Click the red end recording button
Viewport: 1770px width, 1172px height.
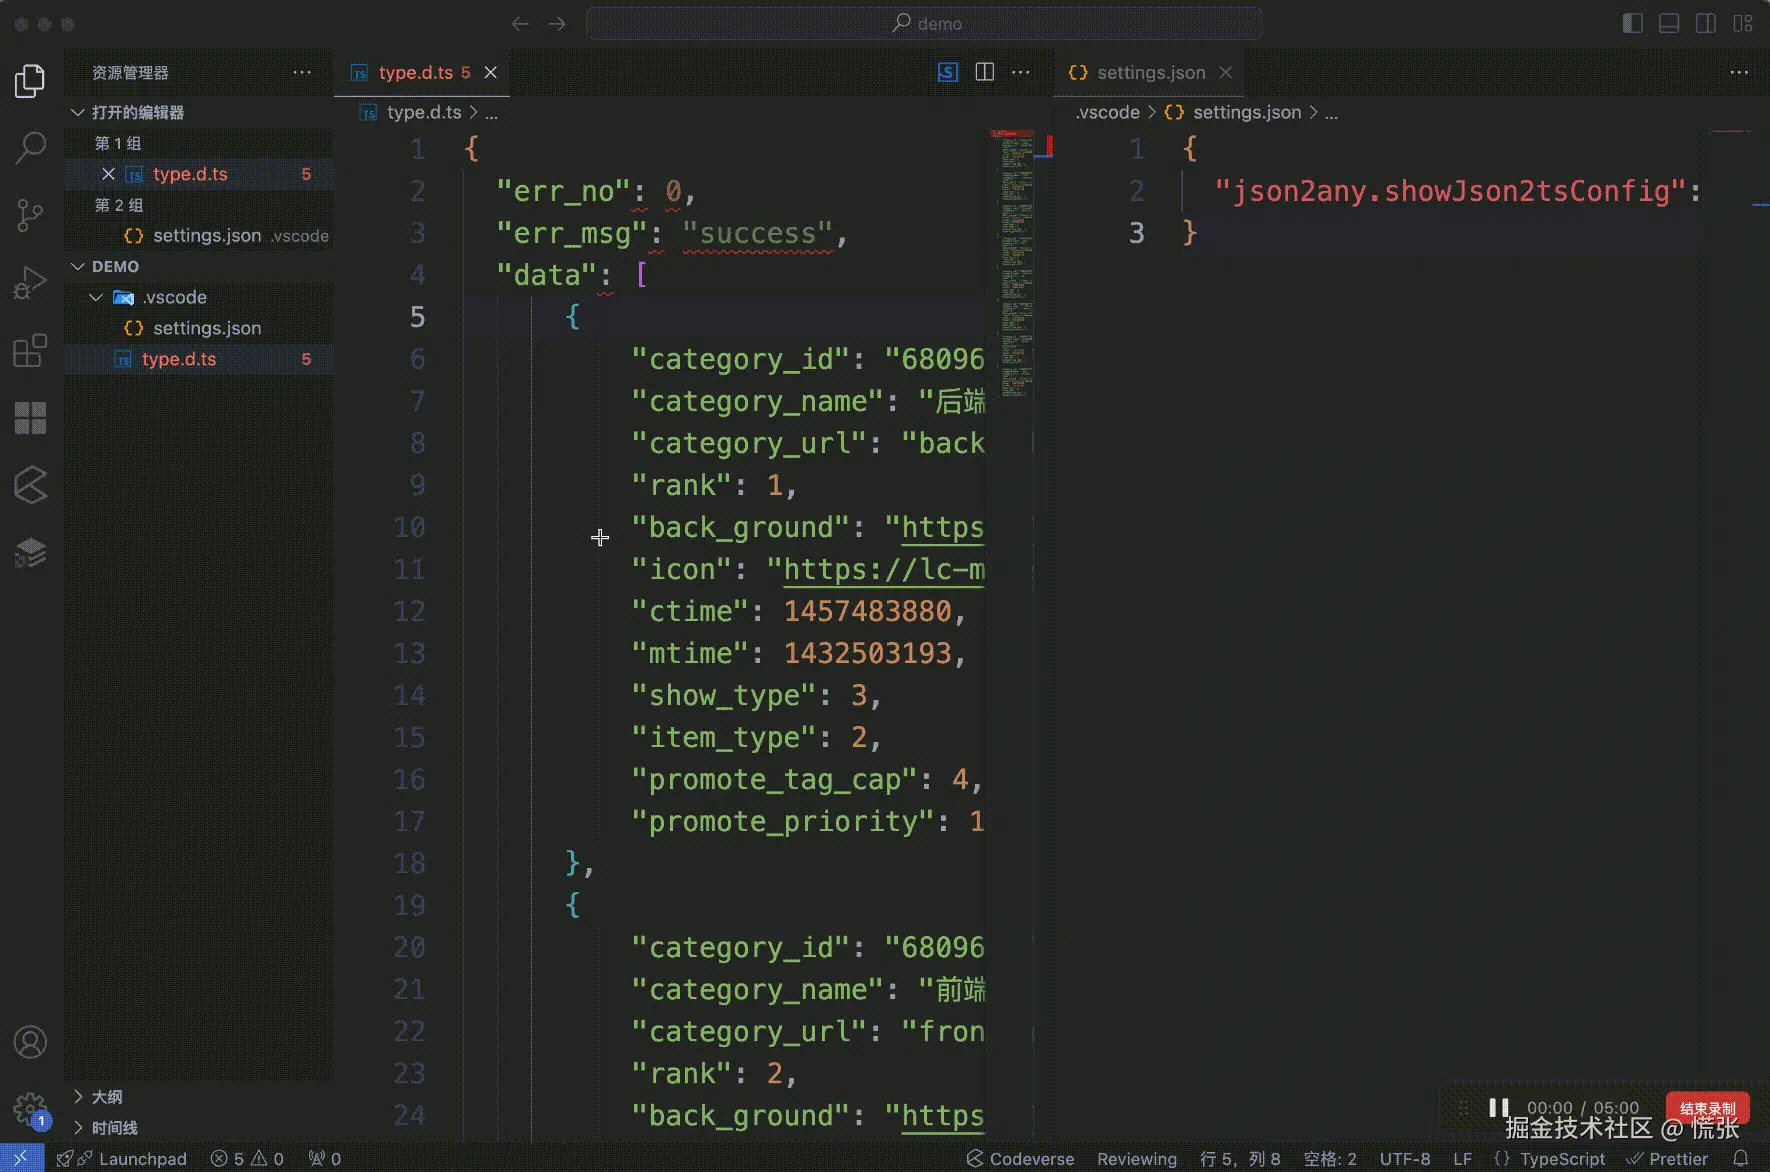[x=1707, y=1108]
